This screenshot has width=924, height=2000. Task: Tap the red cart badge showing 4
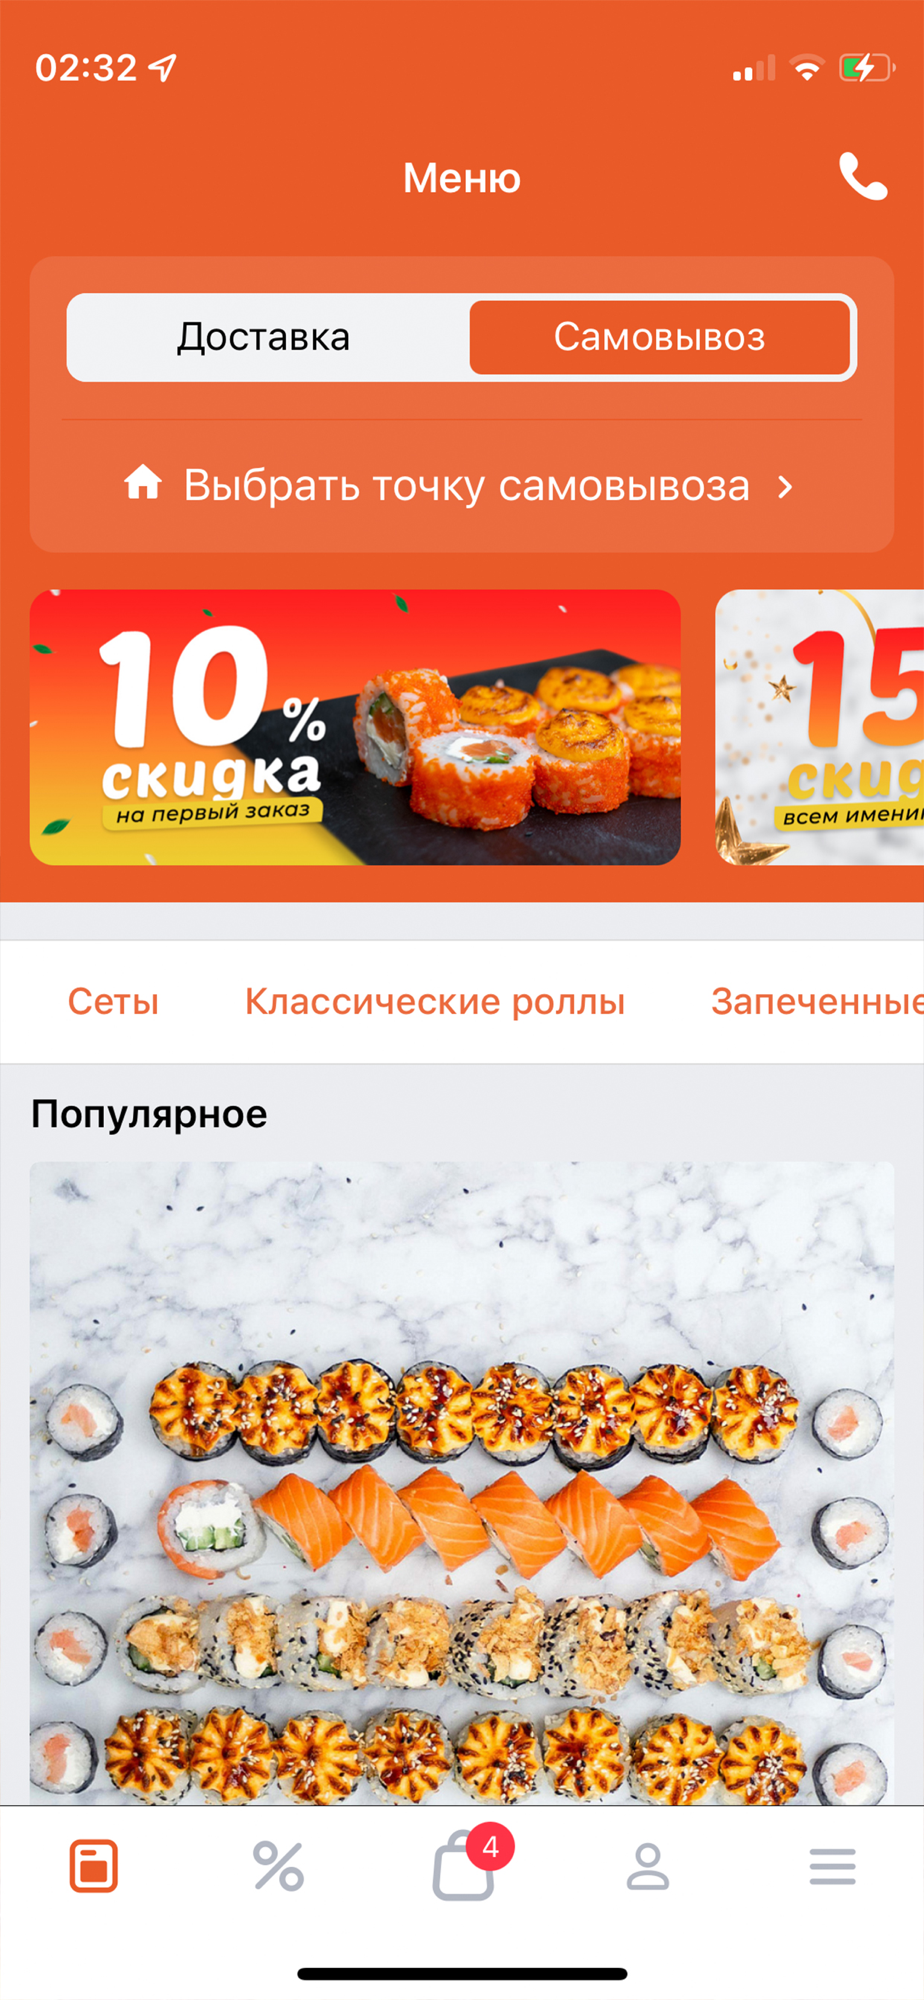[x=490, y=1846]
